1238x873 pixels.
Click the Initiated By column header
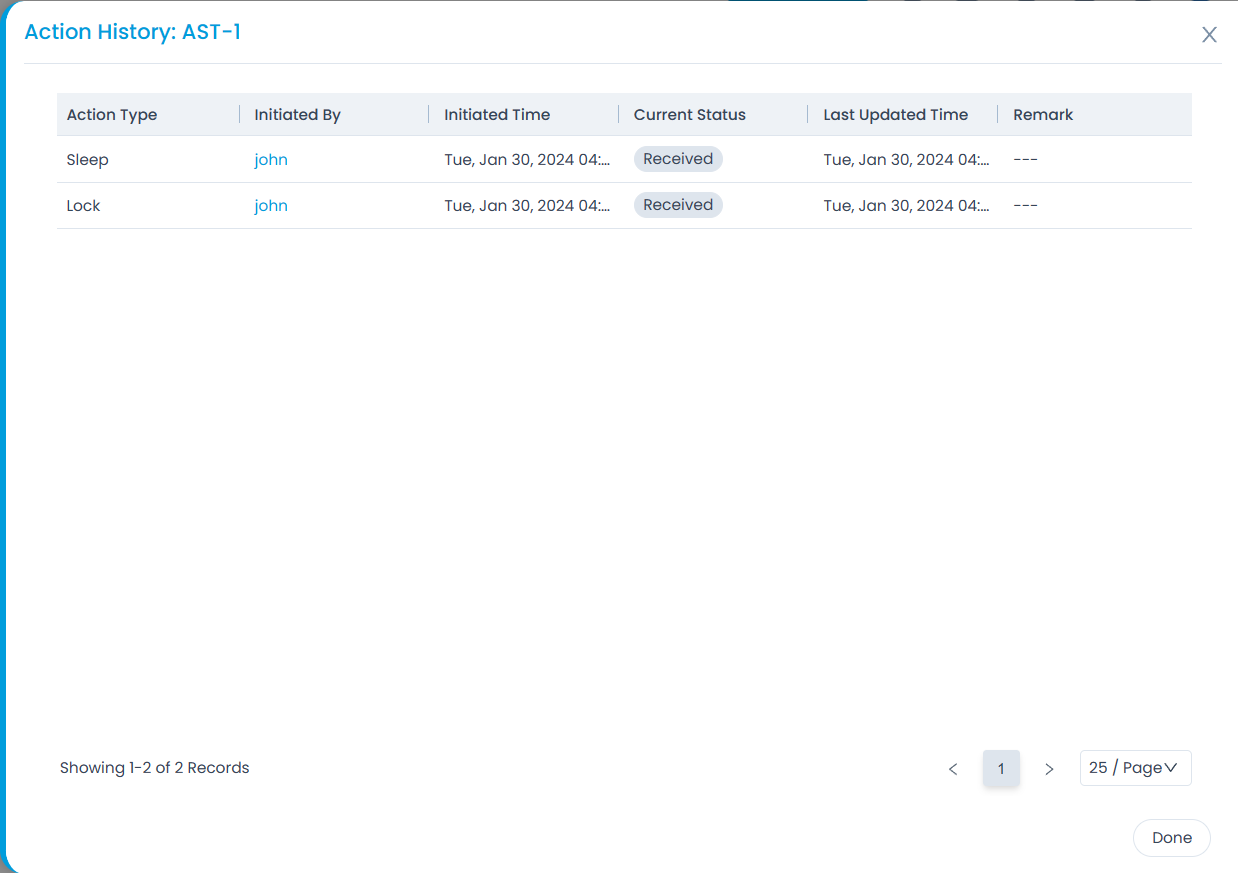pyautogui.click(x=297, y=115)
